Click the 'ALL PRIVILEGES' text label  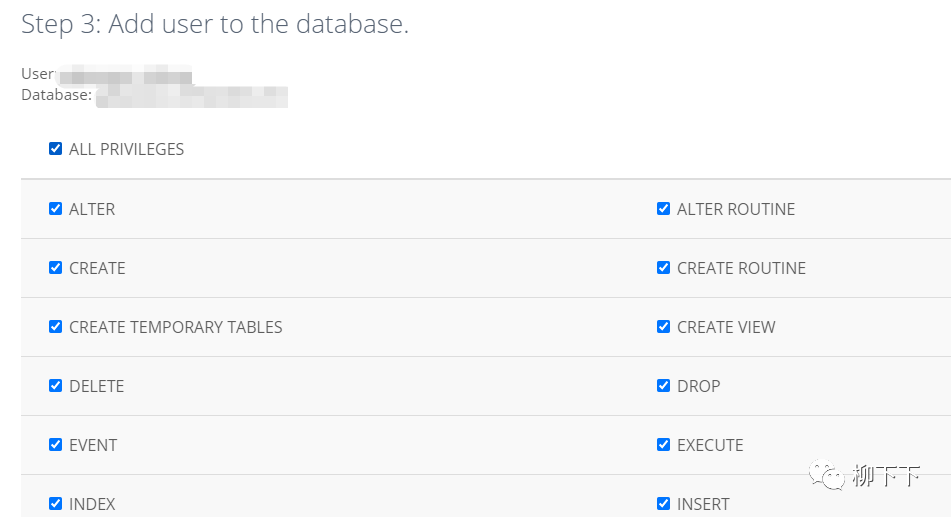[x=126, y=149]
